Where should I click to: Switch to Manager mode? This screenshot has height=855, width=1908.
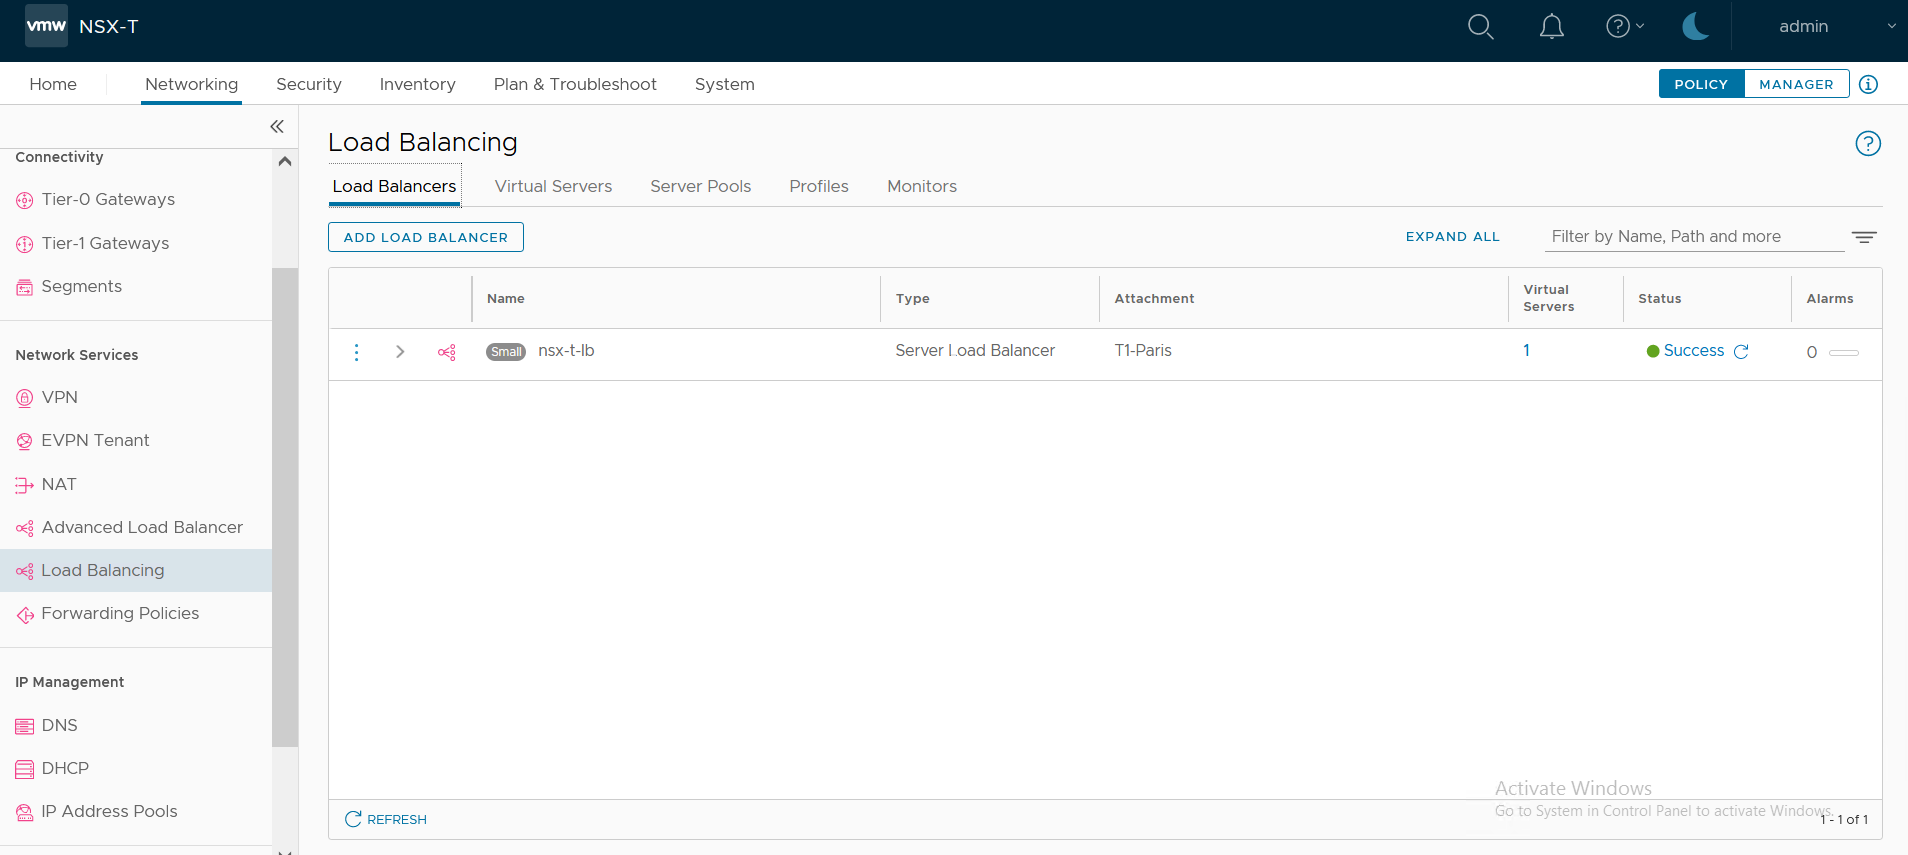(1796, 84)
